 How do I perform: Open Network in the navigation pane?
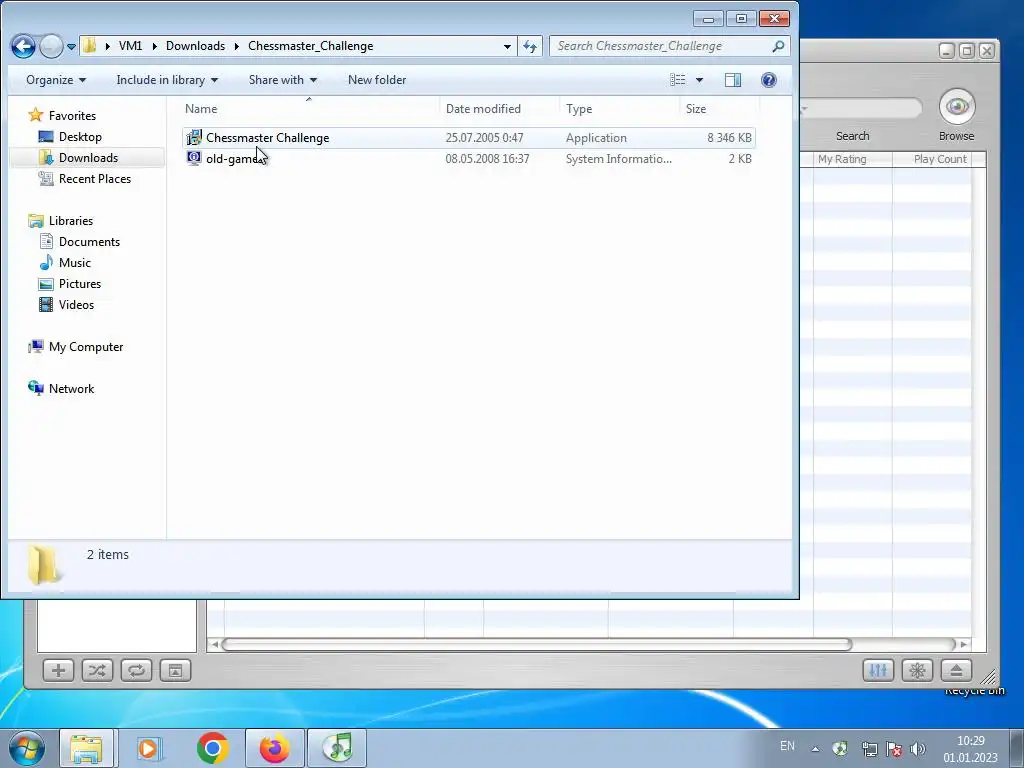(71, 389)
